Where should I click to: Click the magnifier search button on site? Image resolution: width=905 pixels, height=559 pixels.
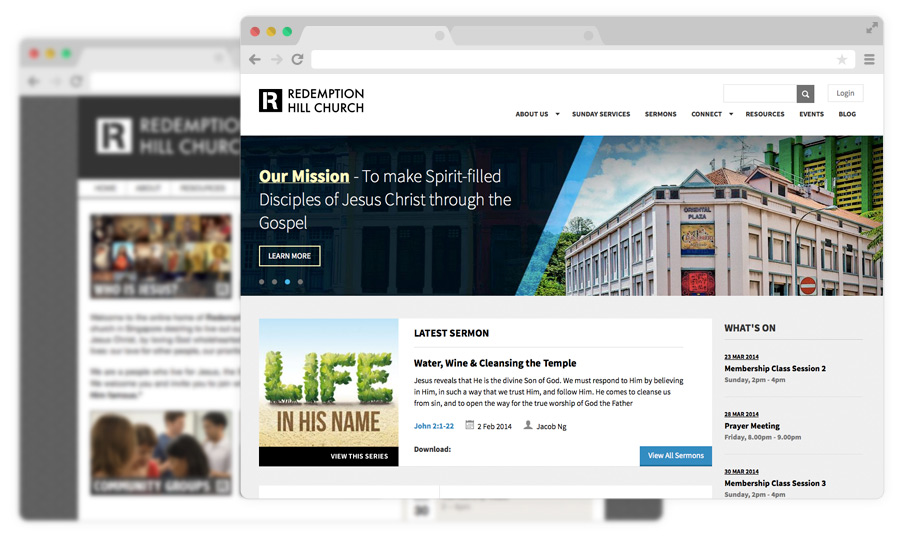pyautogui.click(x=805, y=93)
